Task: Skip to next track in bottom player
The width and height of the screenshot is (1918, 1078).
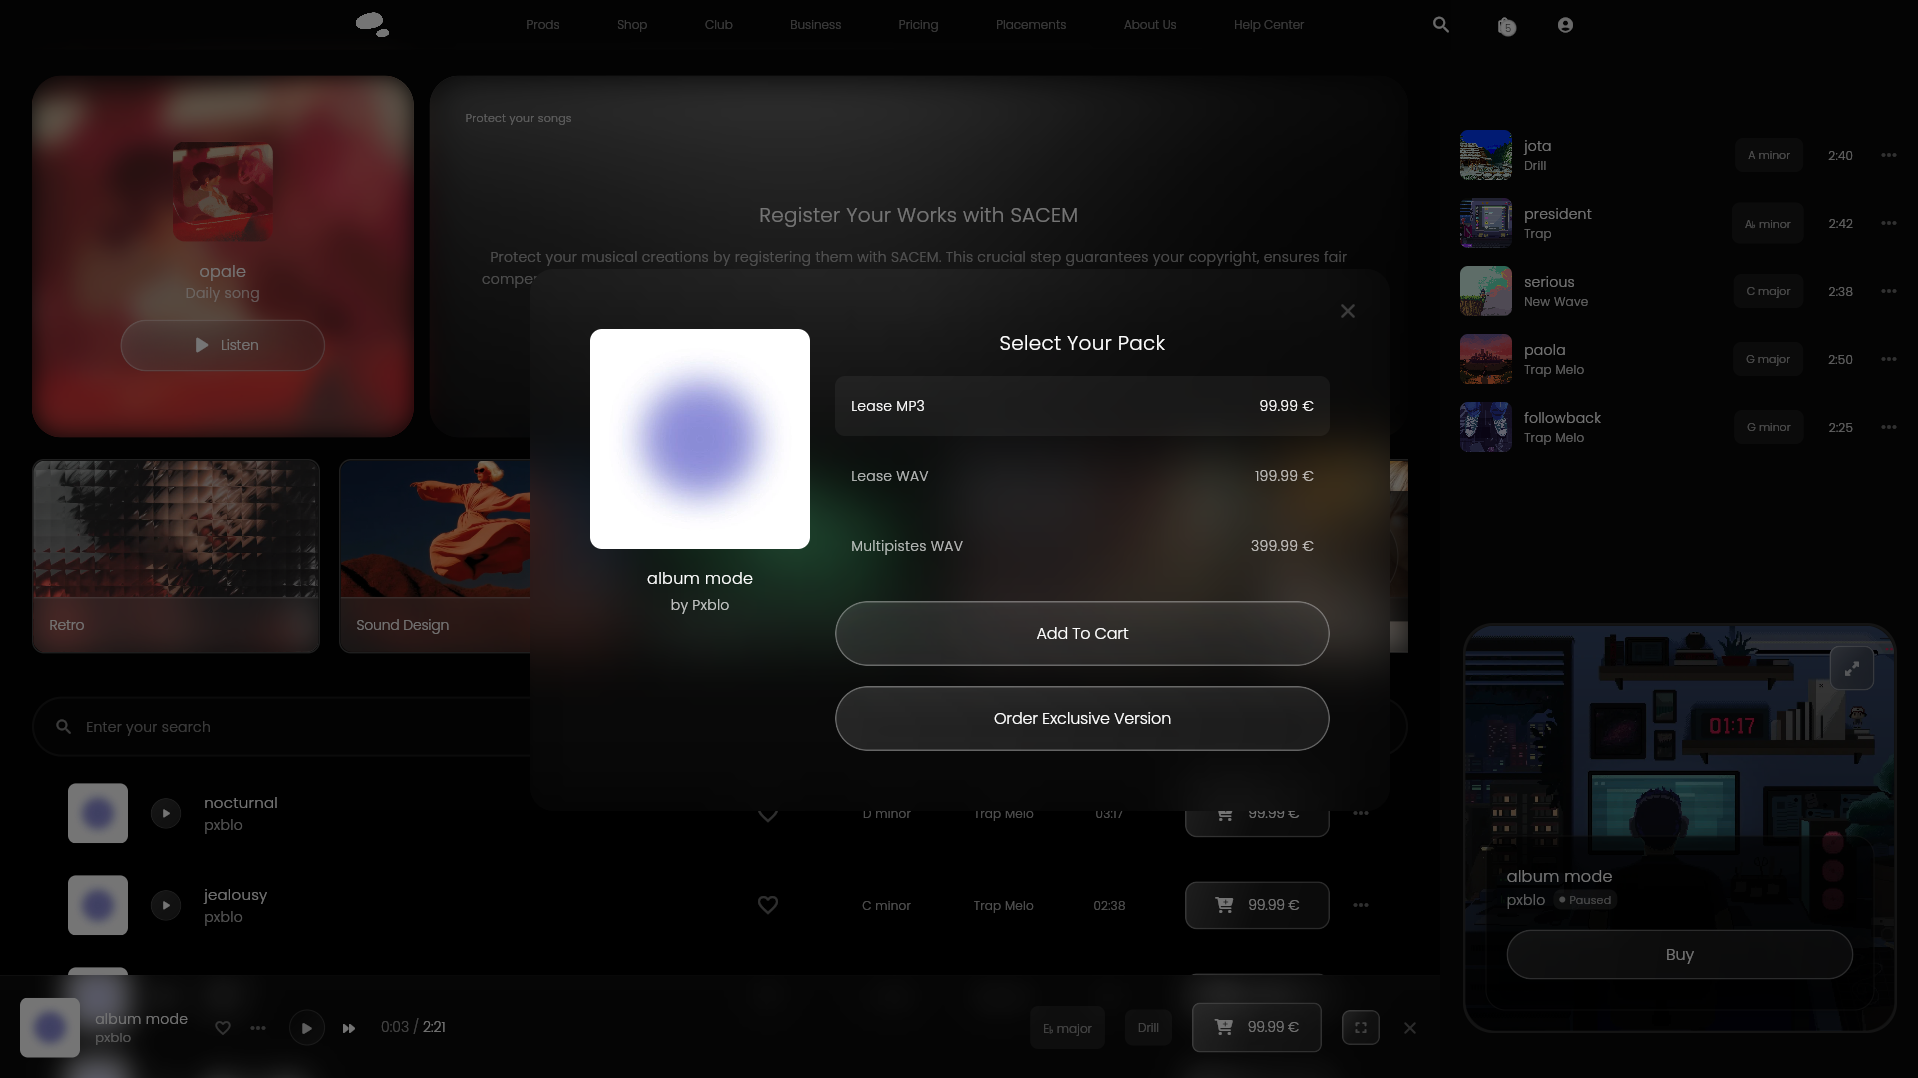Action: click(x=348, y=1028)
